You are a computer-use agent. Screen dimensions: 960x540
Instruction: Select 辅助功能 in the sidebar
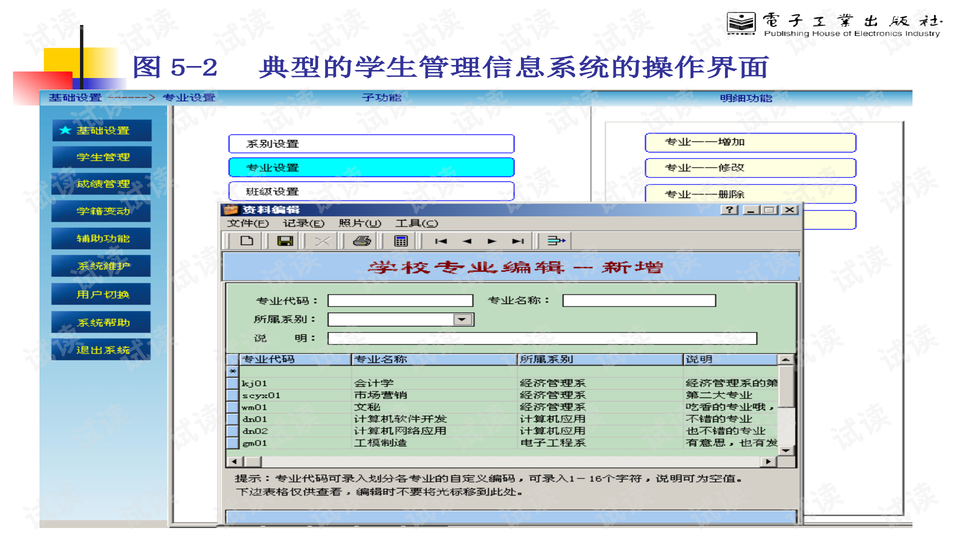tap(102, 239)
